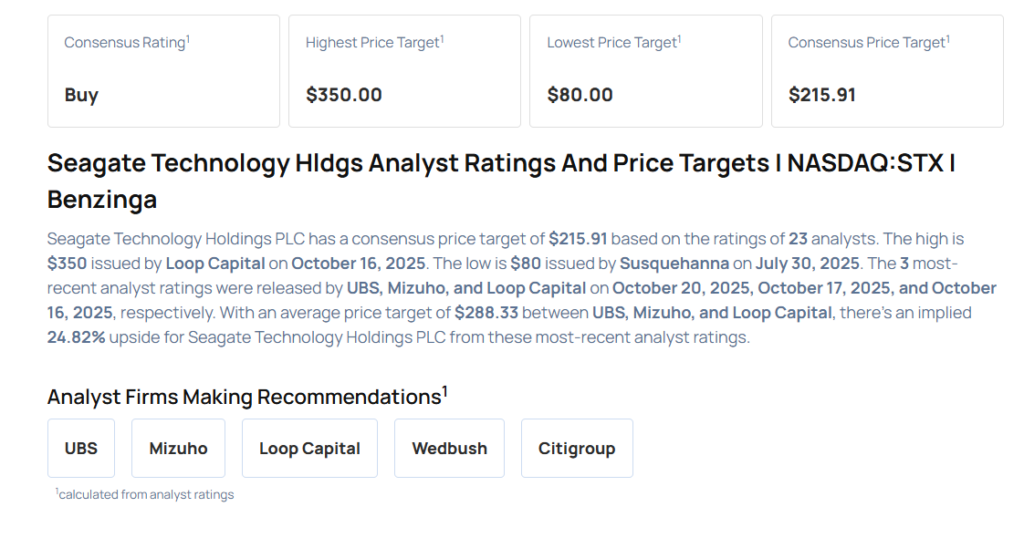The height and width of the screenshot is (538, 1024).
Task: Click the Consensus Rating card label
Action: coord(125,43)
